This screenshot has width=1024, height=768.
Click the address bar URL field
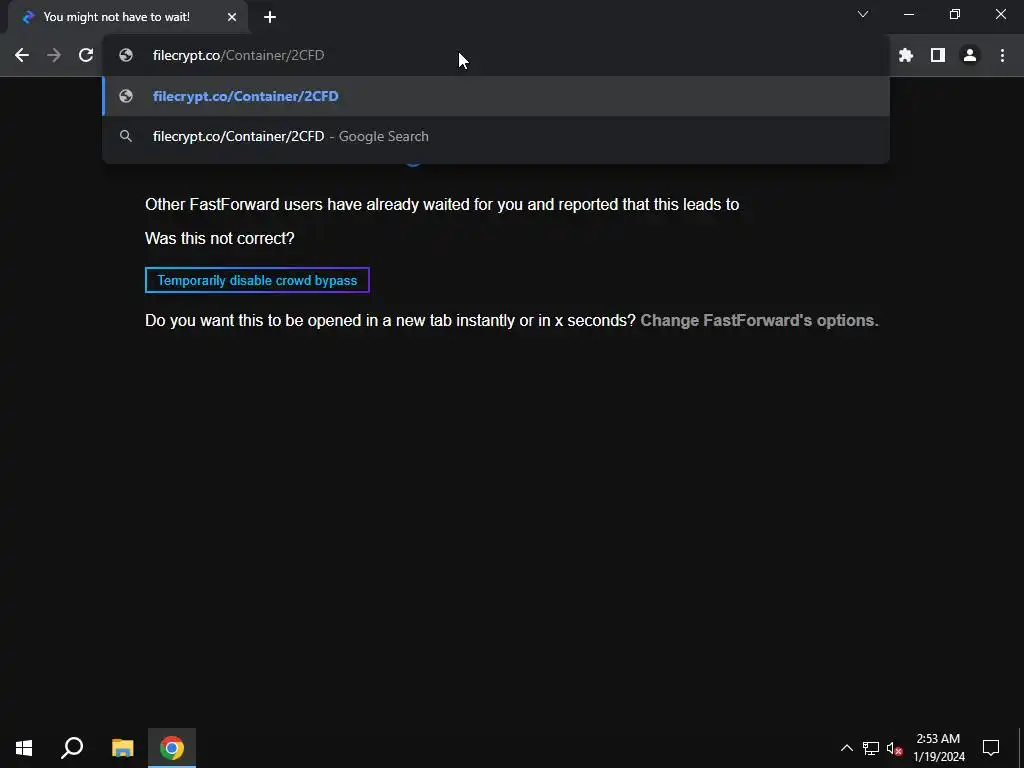tap(496, 56)
